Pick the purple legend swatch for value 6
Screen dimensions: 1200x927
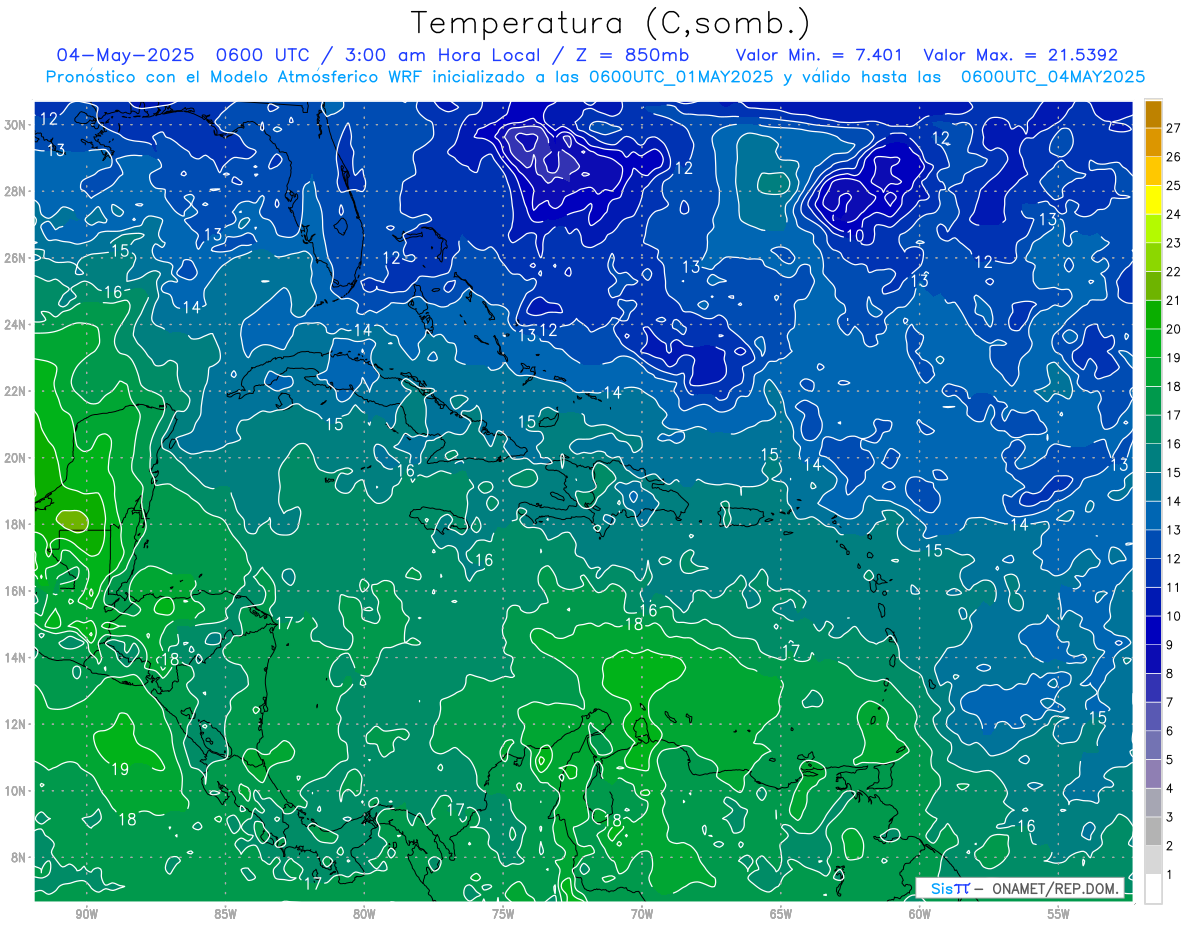tap(1153, 717)
